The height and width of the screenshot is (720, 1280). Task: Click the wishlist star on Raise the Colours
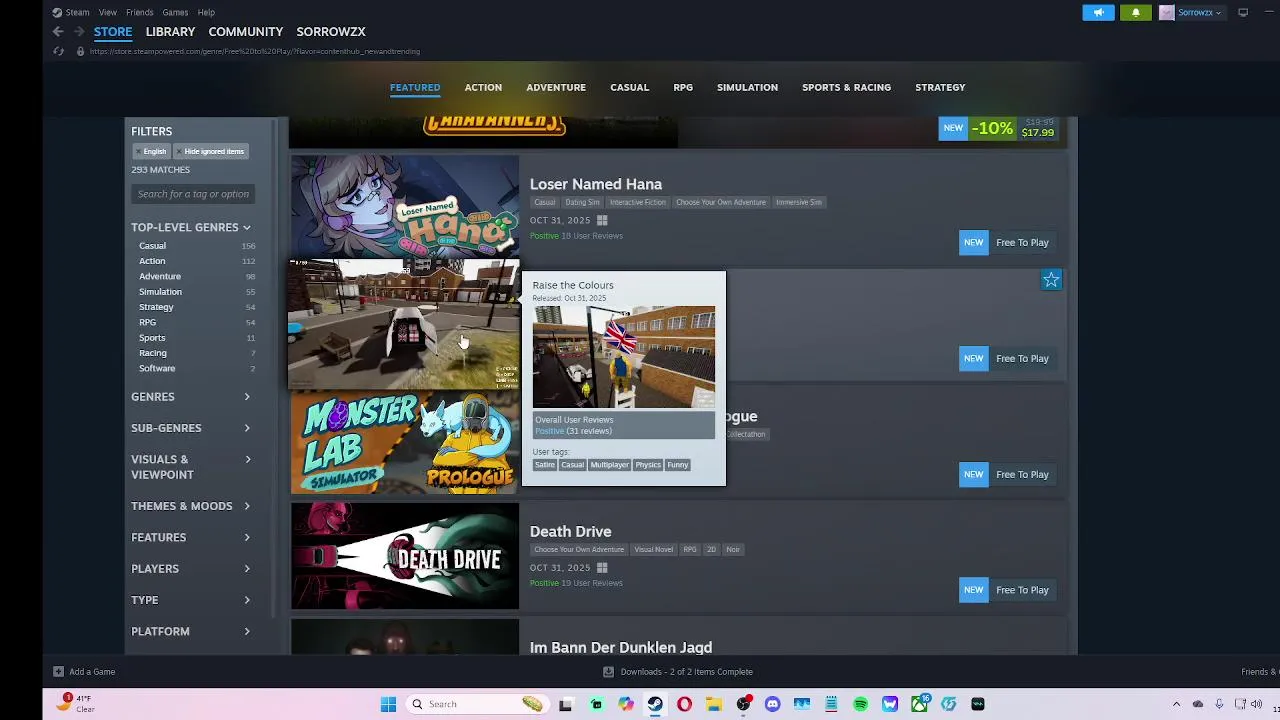1051,280
